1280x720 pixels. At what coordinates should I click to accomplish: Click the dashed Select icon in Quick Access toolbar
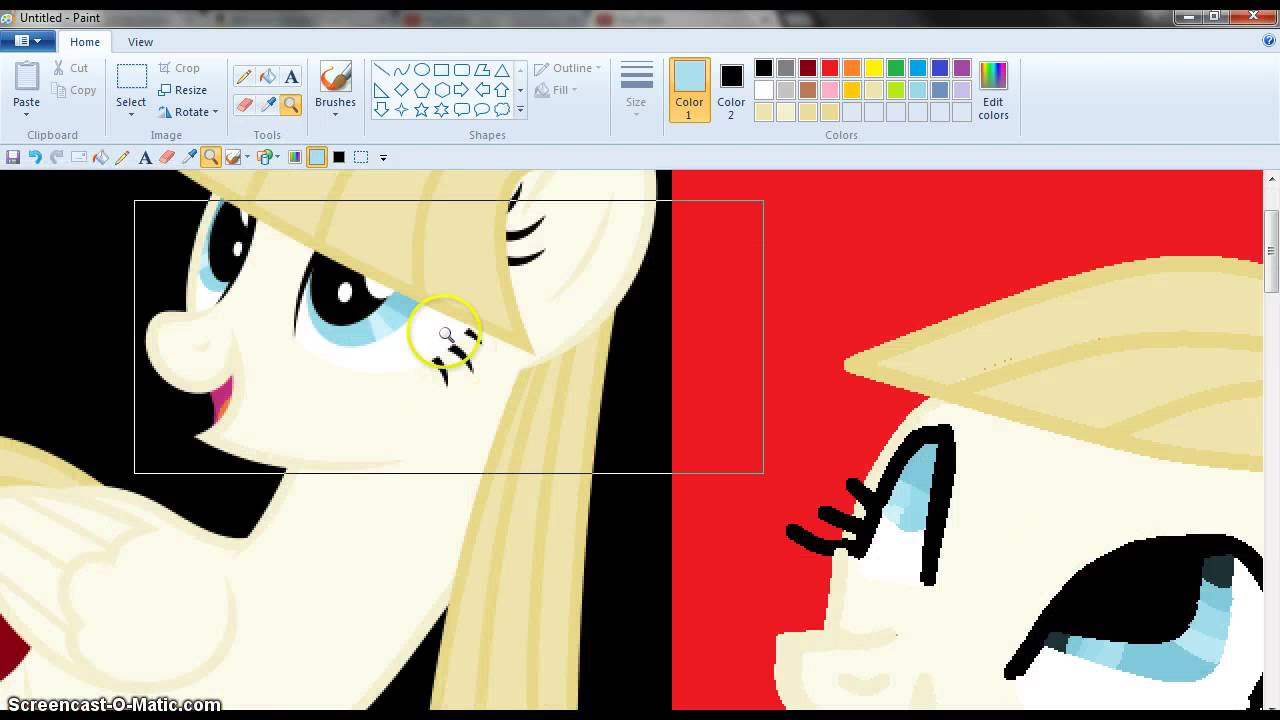point(361,157)
